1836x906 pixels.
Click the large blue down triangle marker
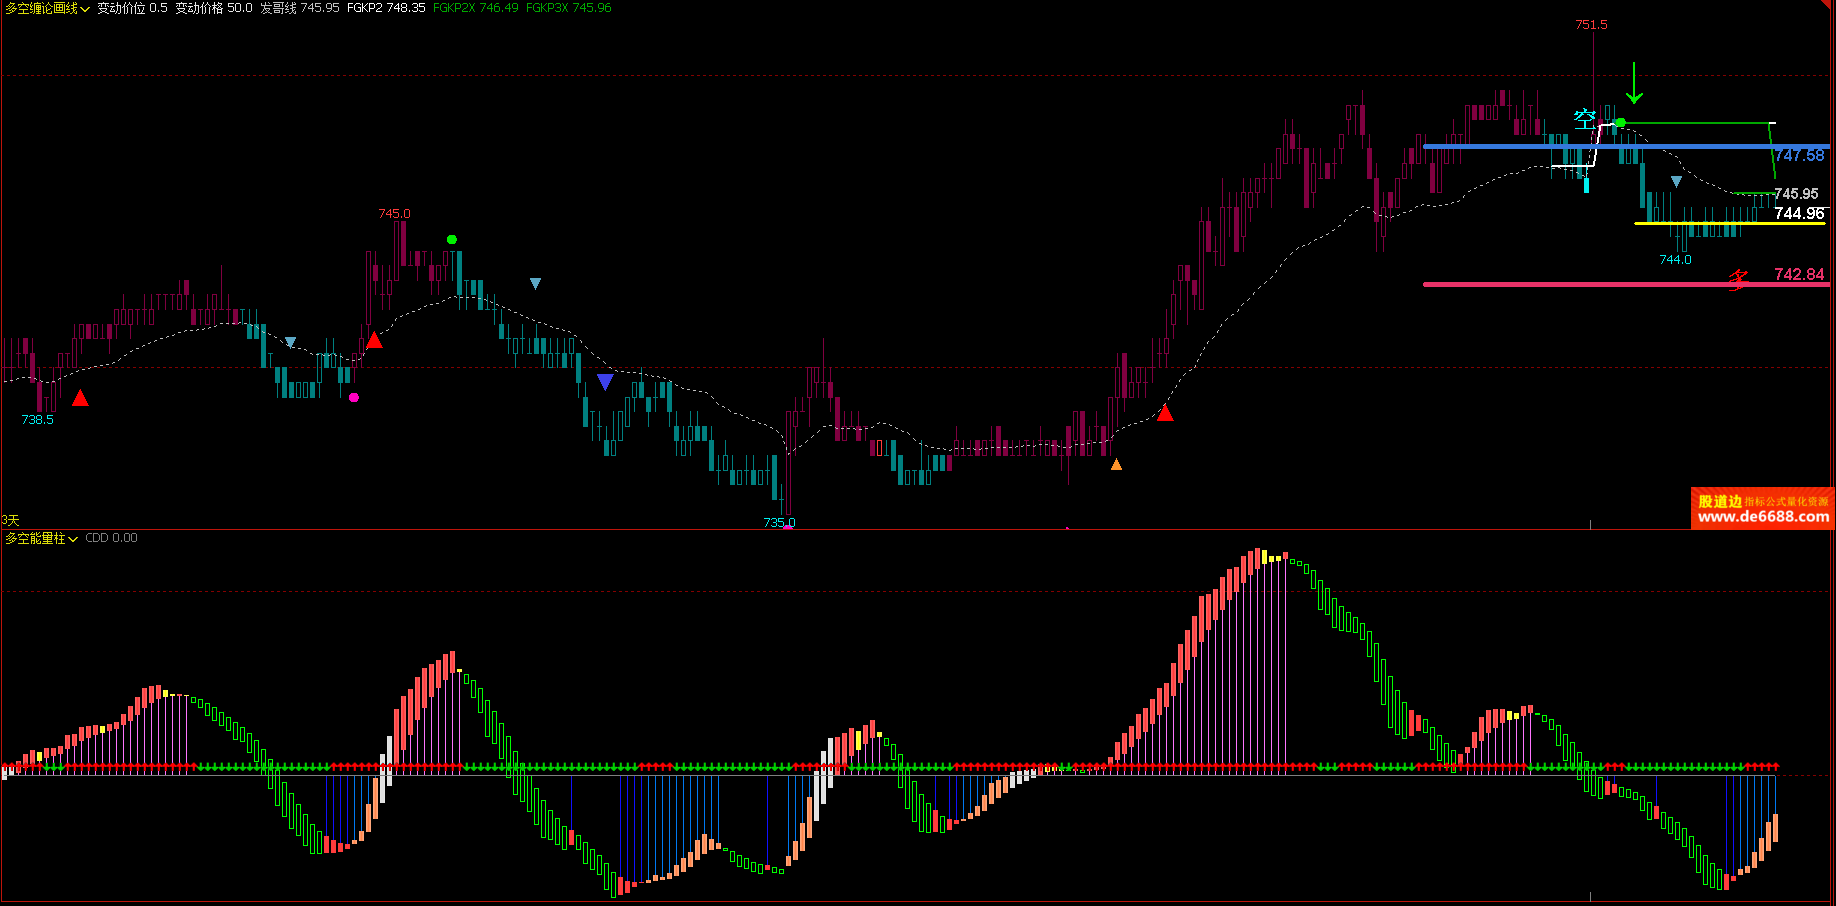point(605,382)
